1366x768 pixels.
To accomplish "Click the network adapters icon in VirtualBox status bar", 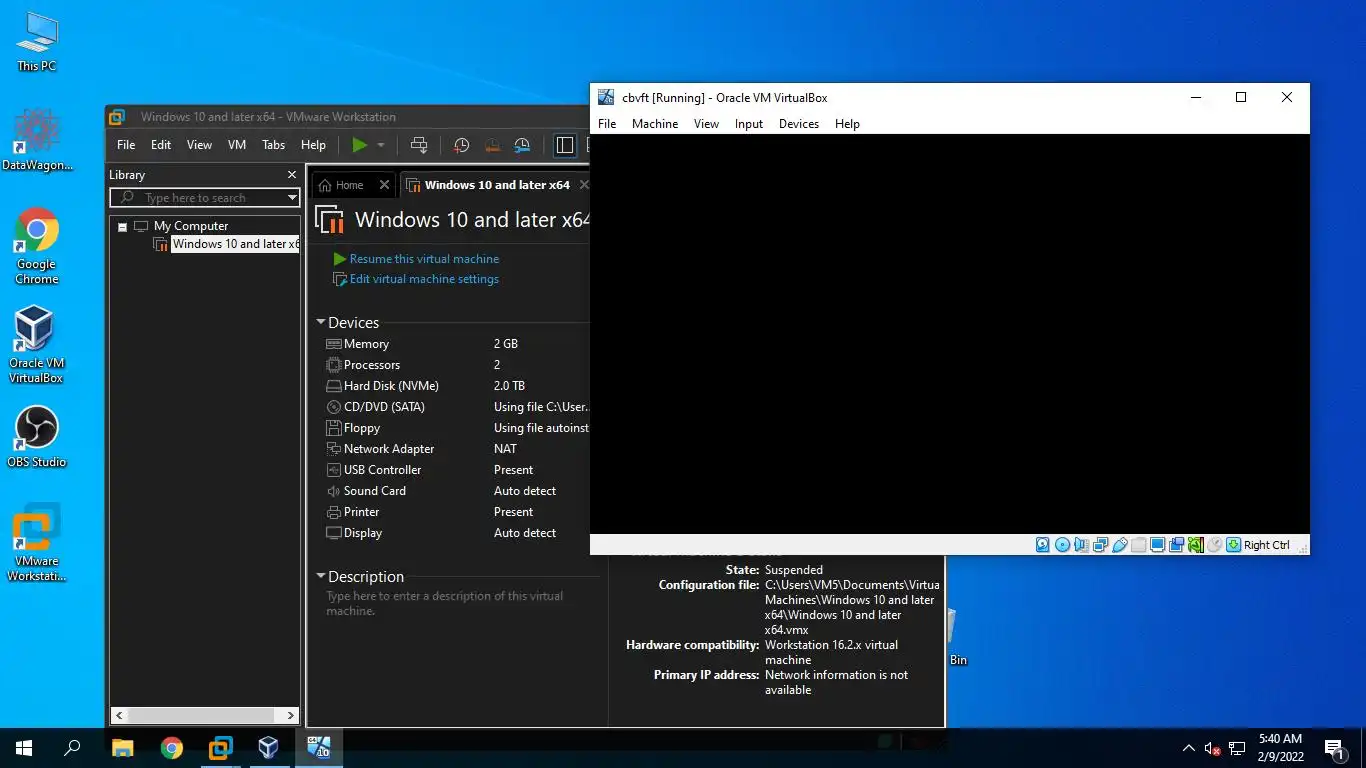I will [x=1101, y=545].
